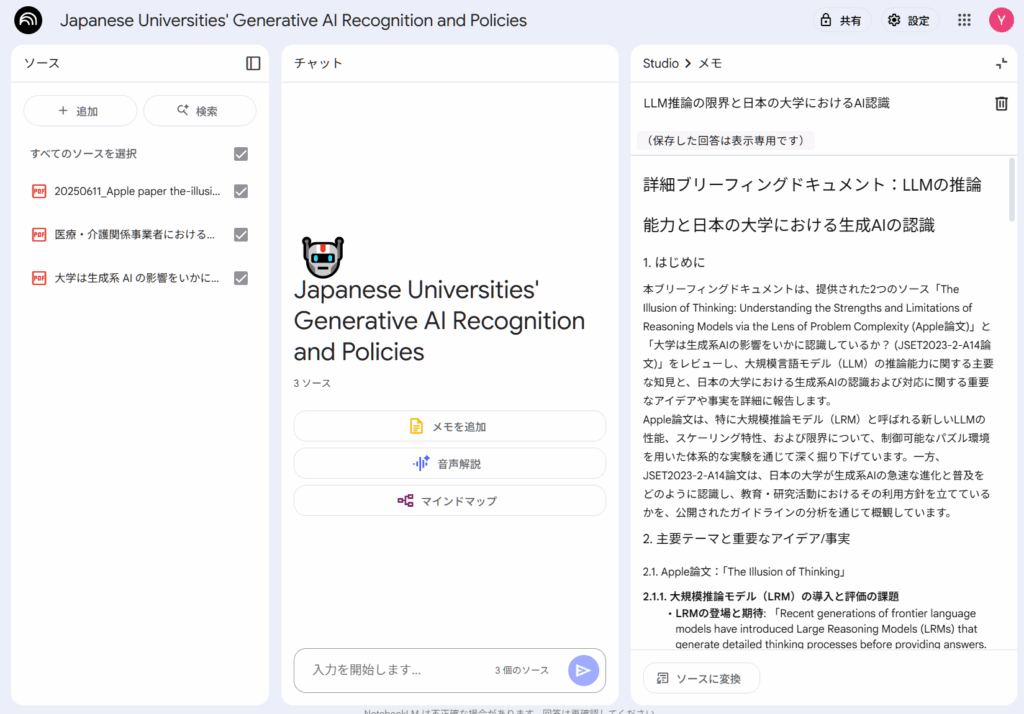The height and width of the screenshot is (714, 1024).
Task: Open source 大学は生成系 AI の影響をいかに...
Action: click(x=136, y=278)
